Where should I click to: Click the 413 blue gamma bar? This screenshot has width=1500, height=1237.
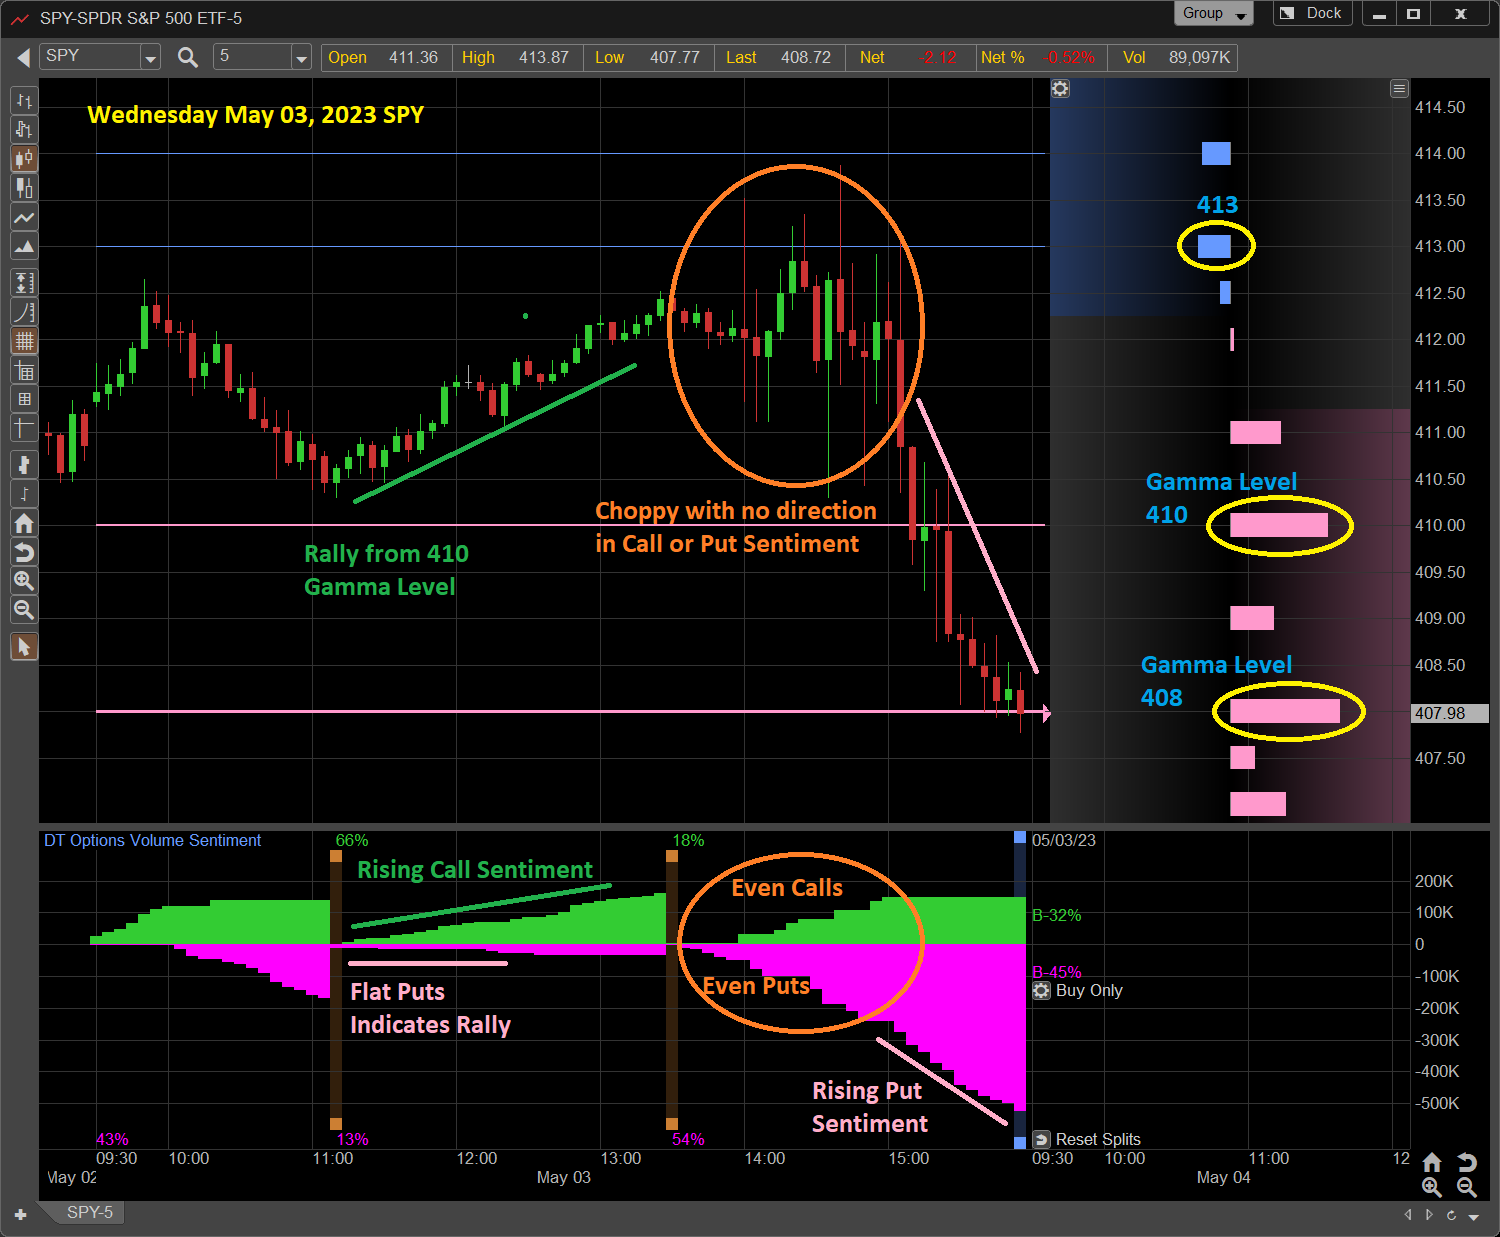[1214, 246]
